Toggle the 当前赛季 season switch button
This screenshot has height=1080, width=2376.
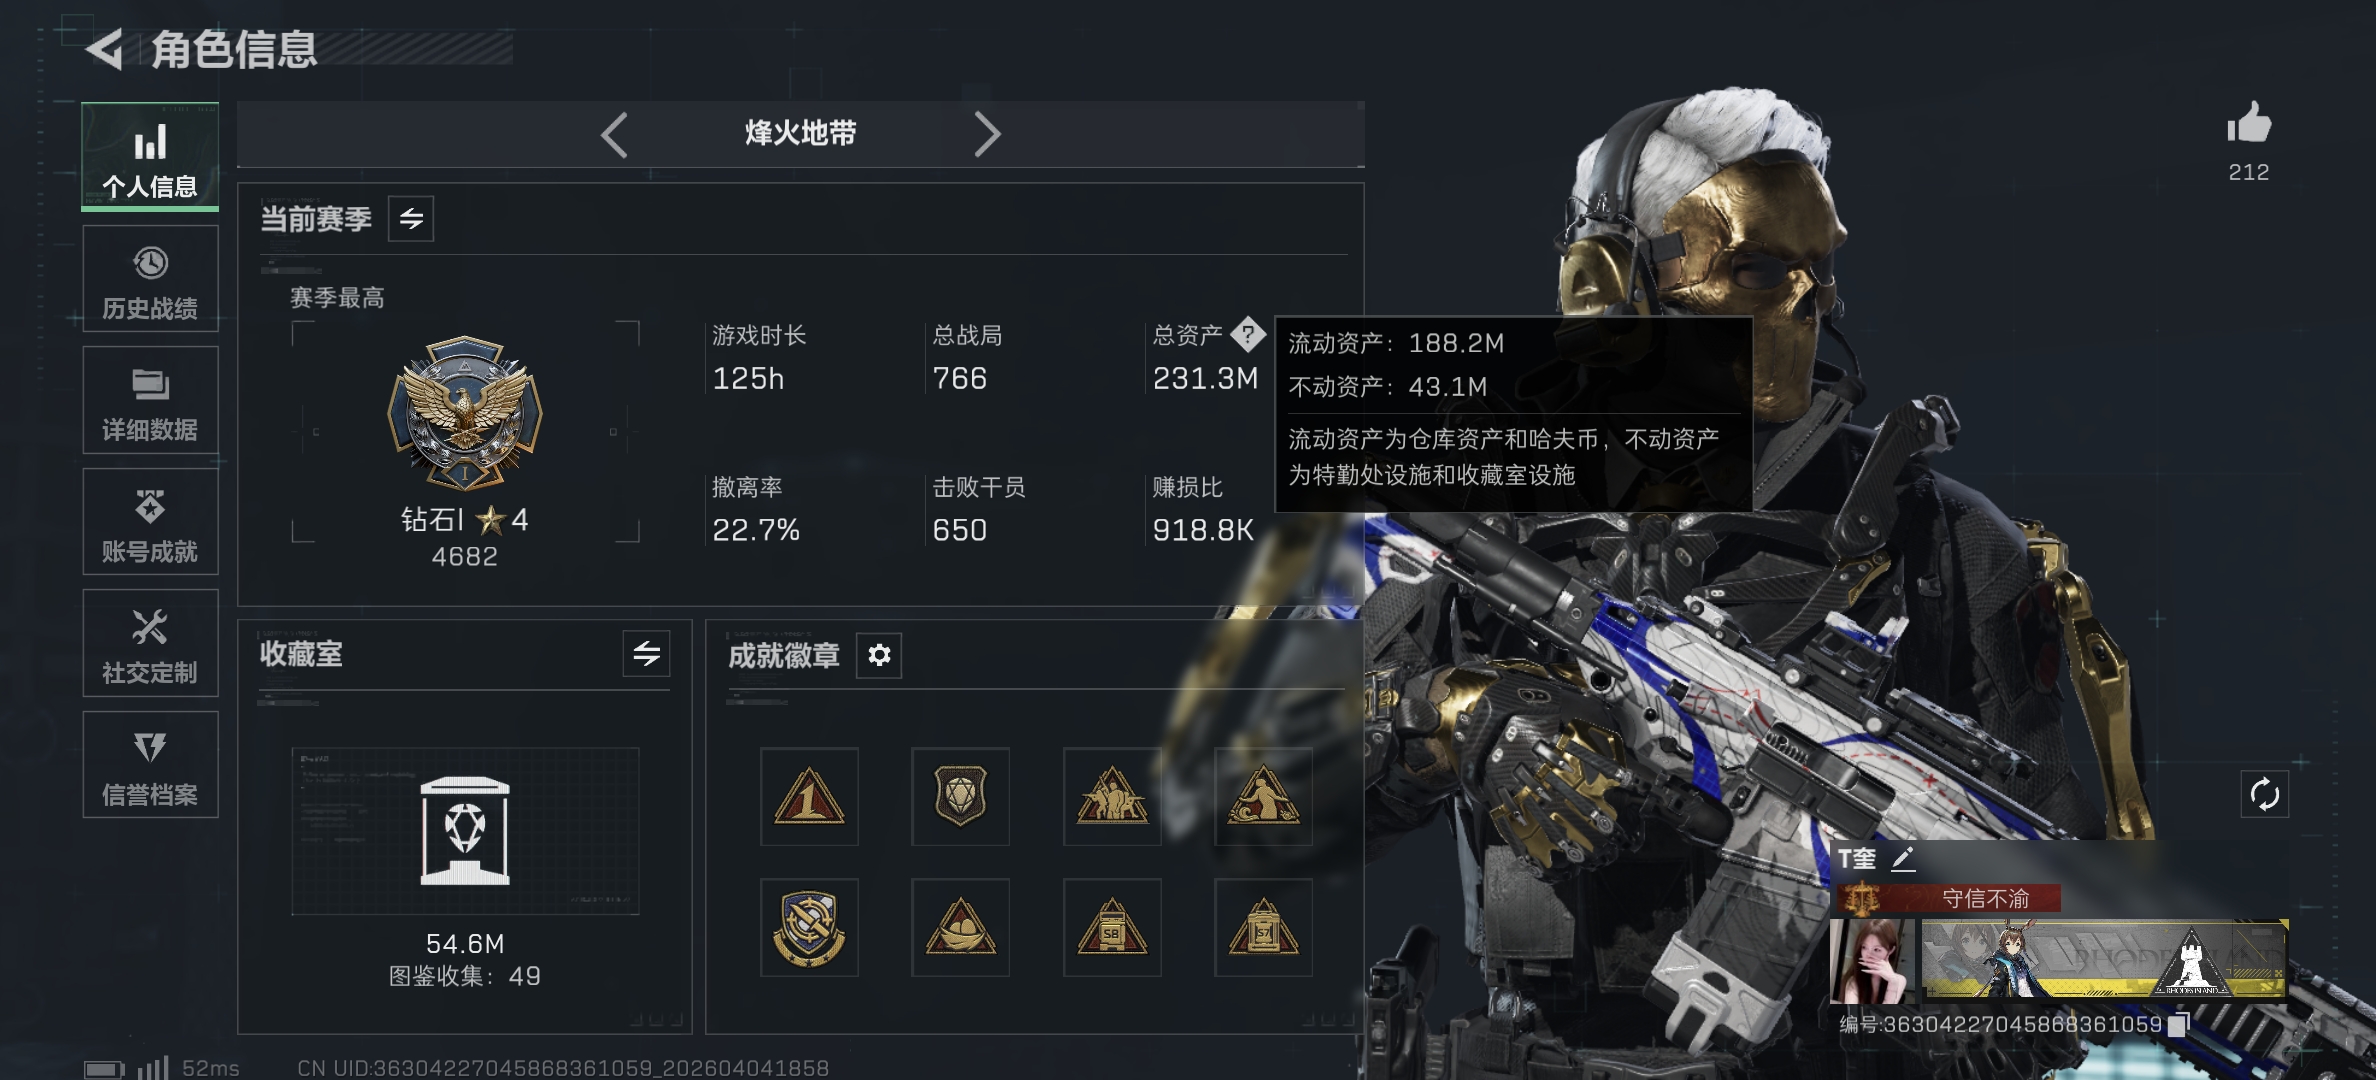(411, 219)
